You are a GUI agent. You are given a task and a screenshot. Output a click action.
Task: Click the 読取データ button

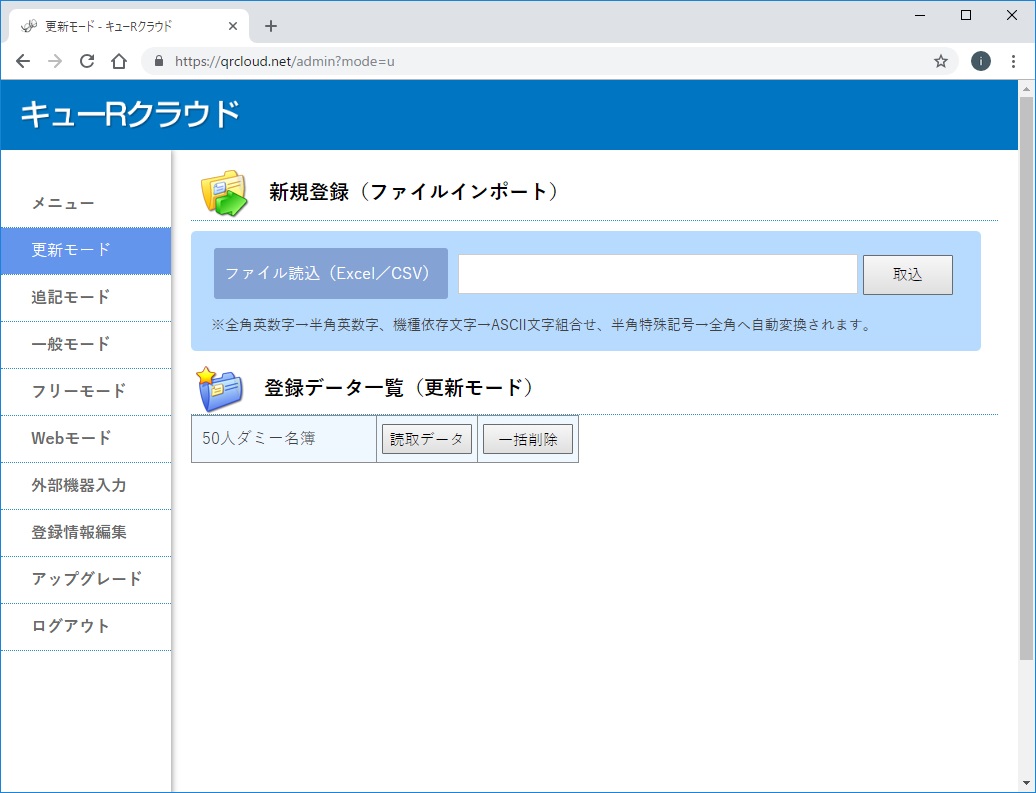point(427,439)
